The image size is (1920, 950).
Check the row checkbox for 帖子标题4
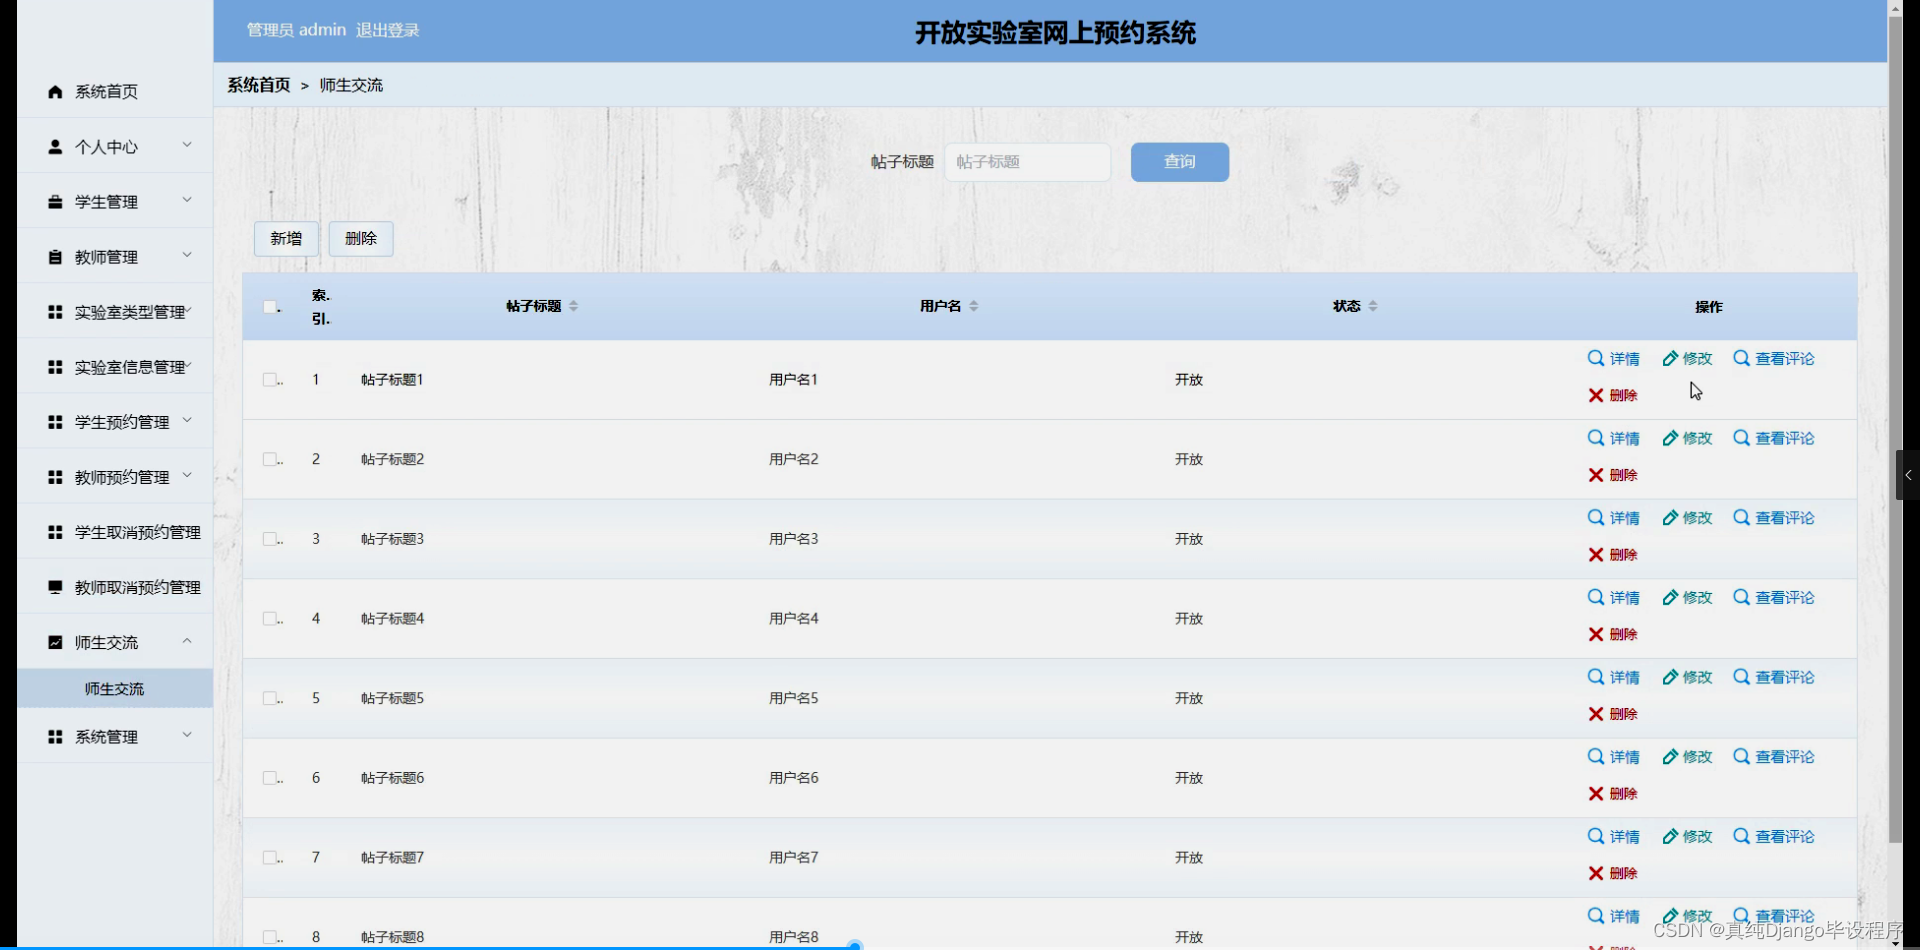[x=270, y=618]
